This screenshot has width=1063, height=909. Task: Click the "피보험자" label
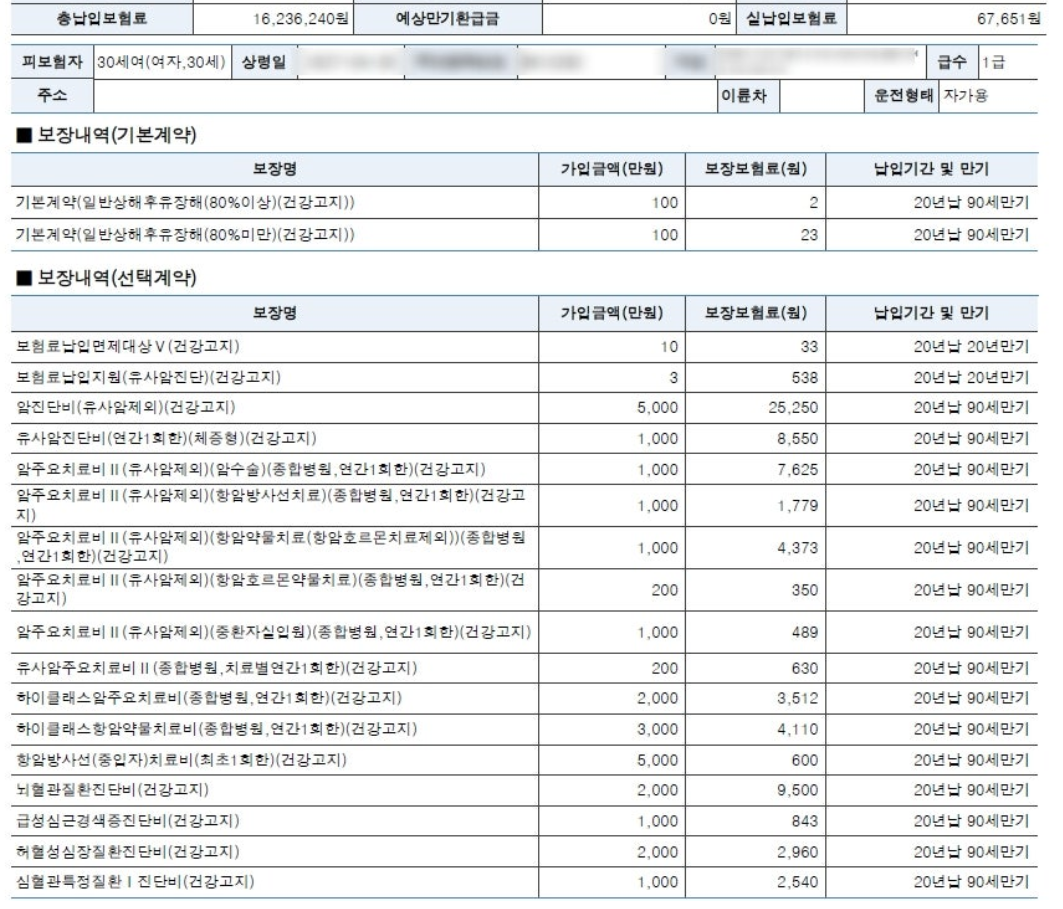(x=52, y=62)
